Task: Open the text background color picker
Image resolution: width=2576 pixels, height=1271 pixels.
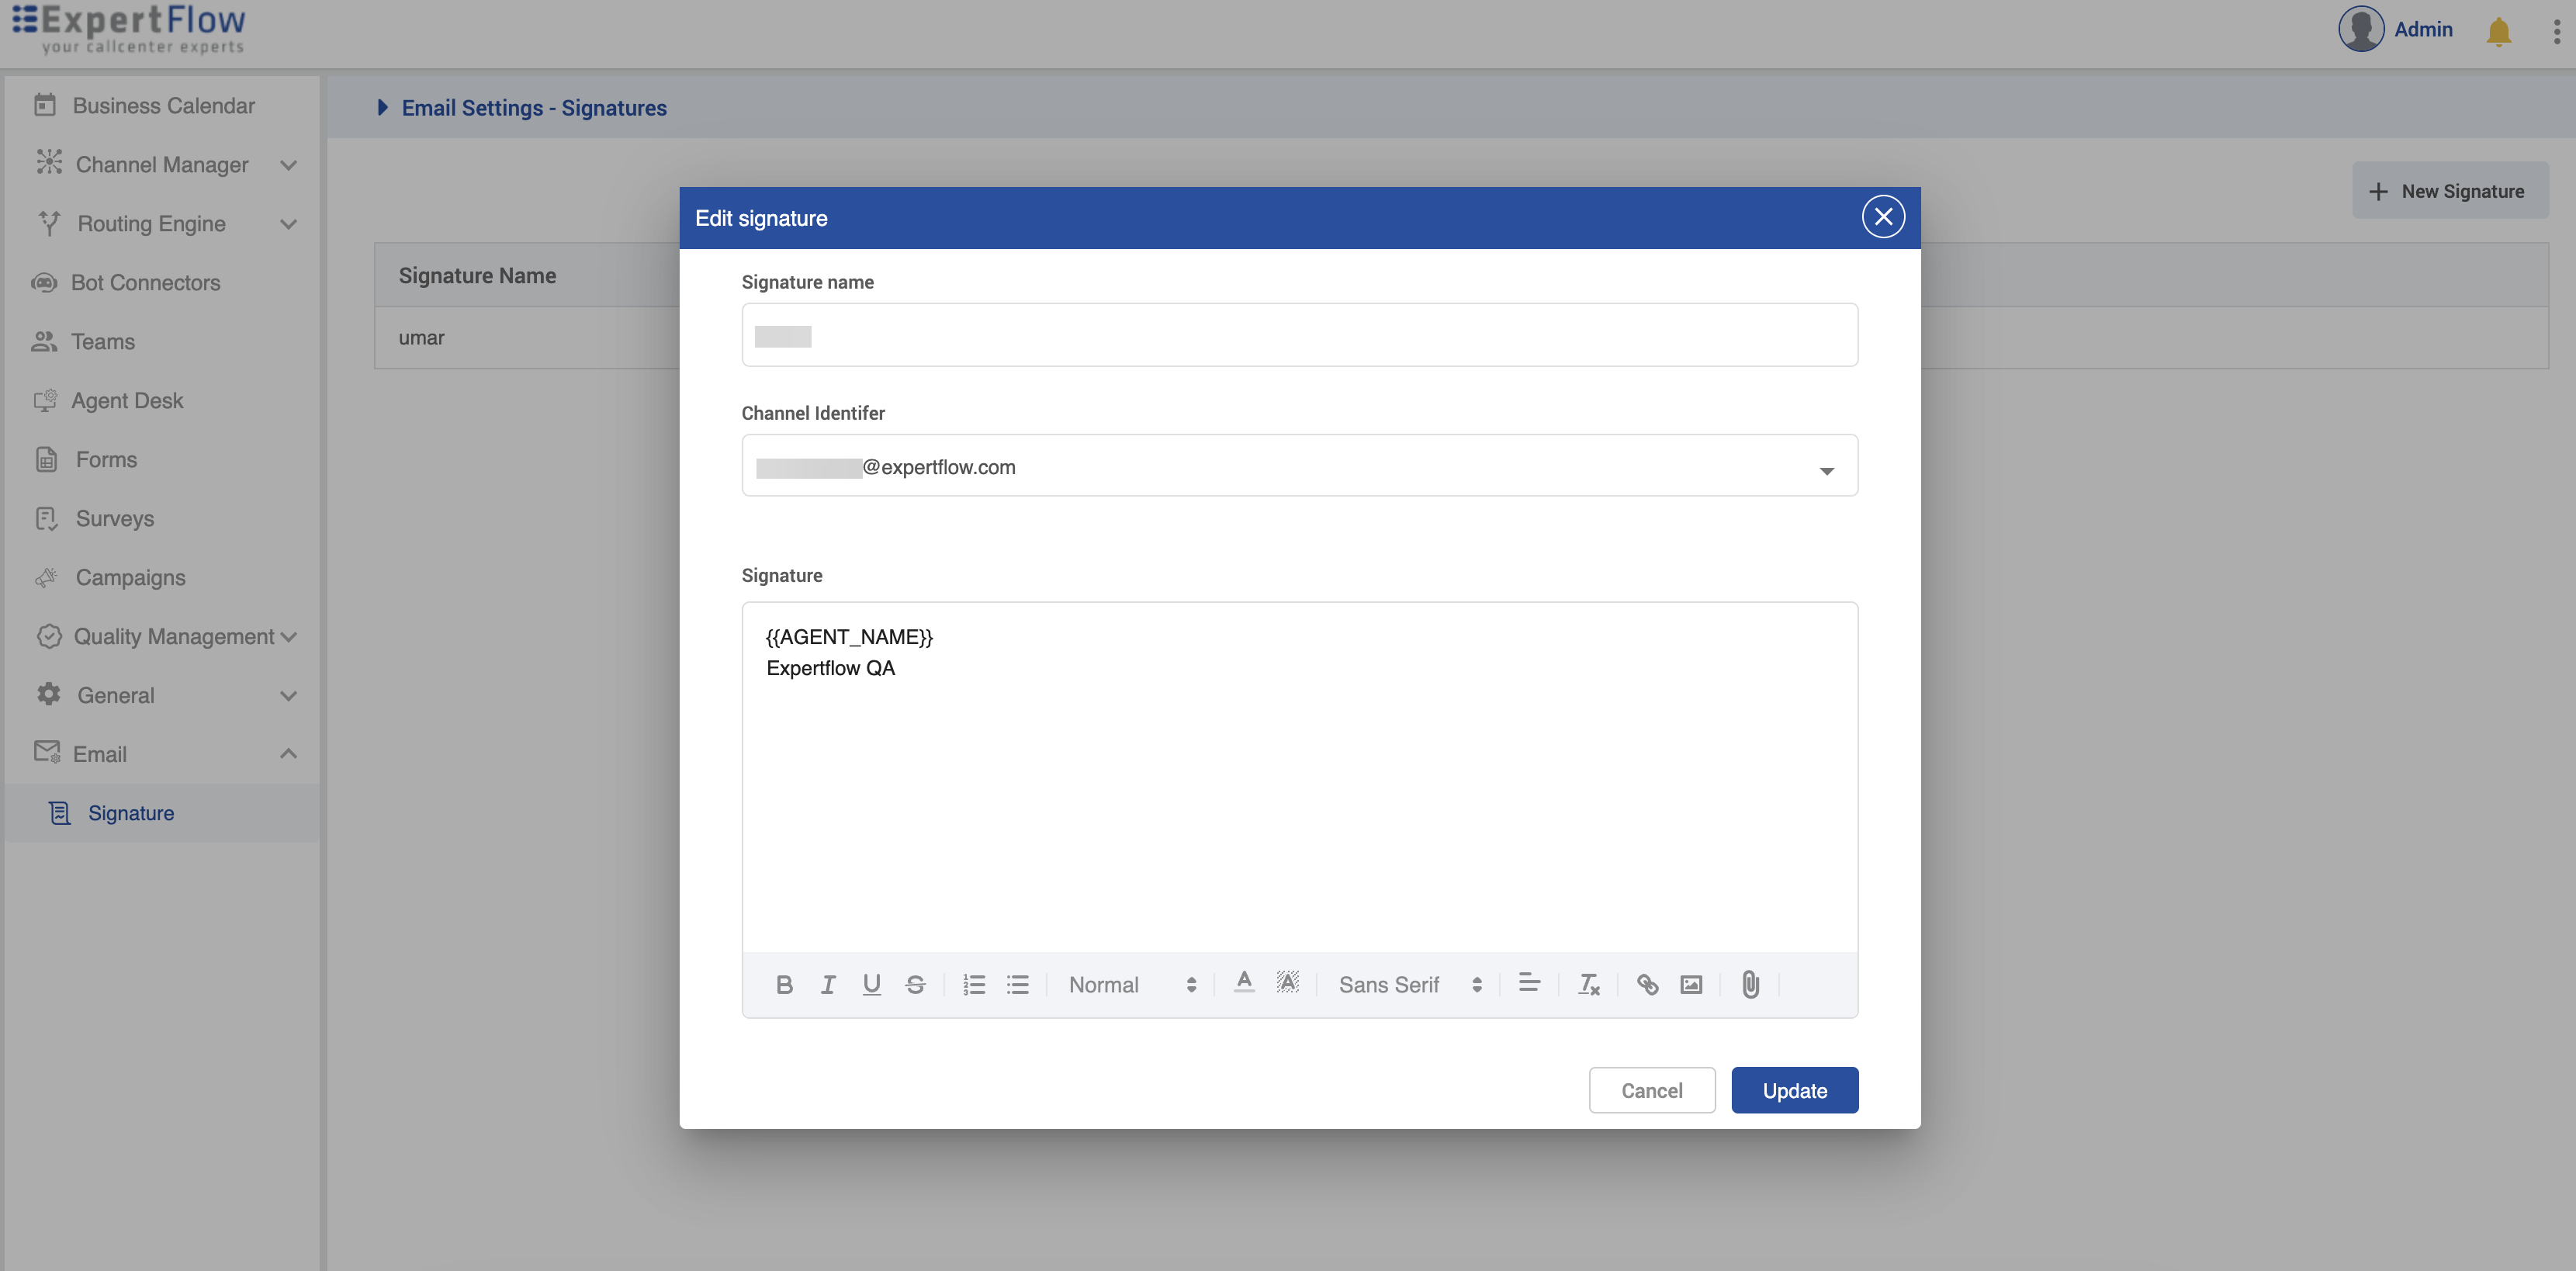Action: [1288, 982]
